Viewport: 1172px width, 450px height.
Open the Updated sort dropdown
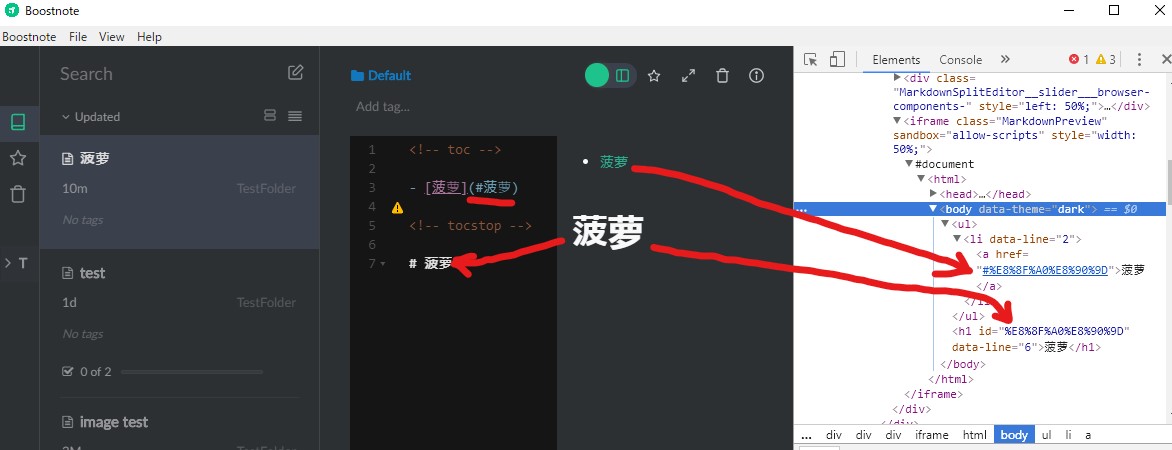point(91,117)
